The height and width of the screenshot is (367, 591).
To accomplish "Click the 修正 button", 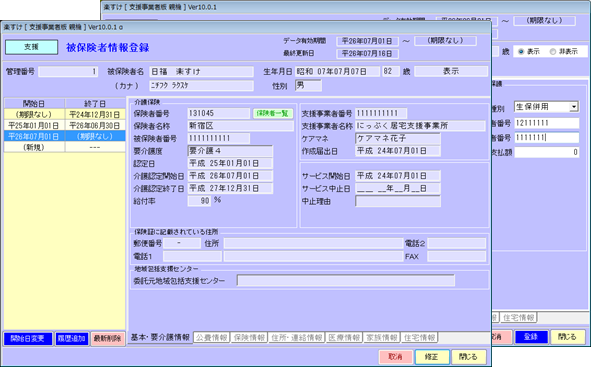I will (x=432, y=356).
